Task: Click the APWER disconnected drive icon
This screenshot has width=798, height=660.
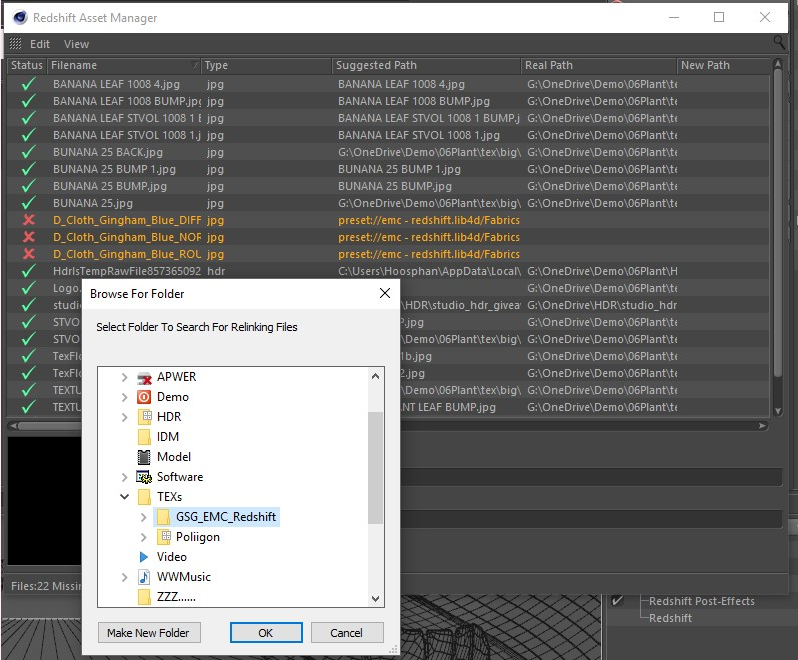Action: pos(144,378)
